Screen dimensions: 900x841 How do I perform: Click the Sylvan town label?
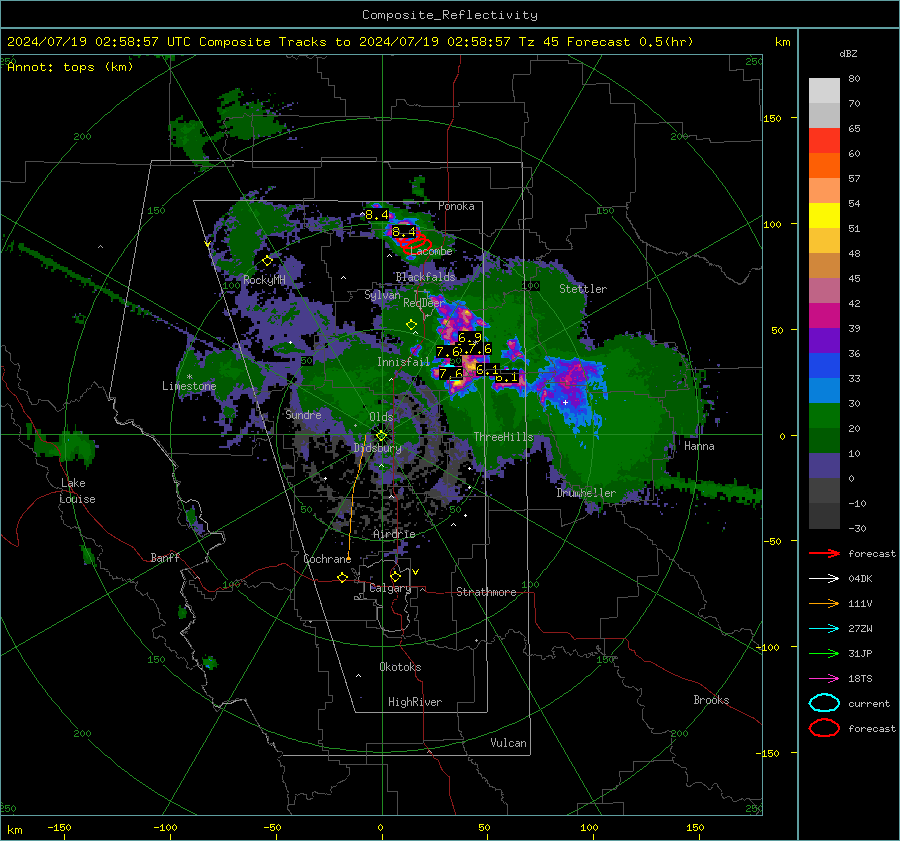coord(382,295)
